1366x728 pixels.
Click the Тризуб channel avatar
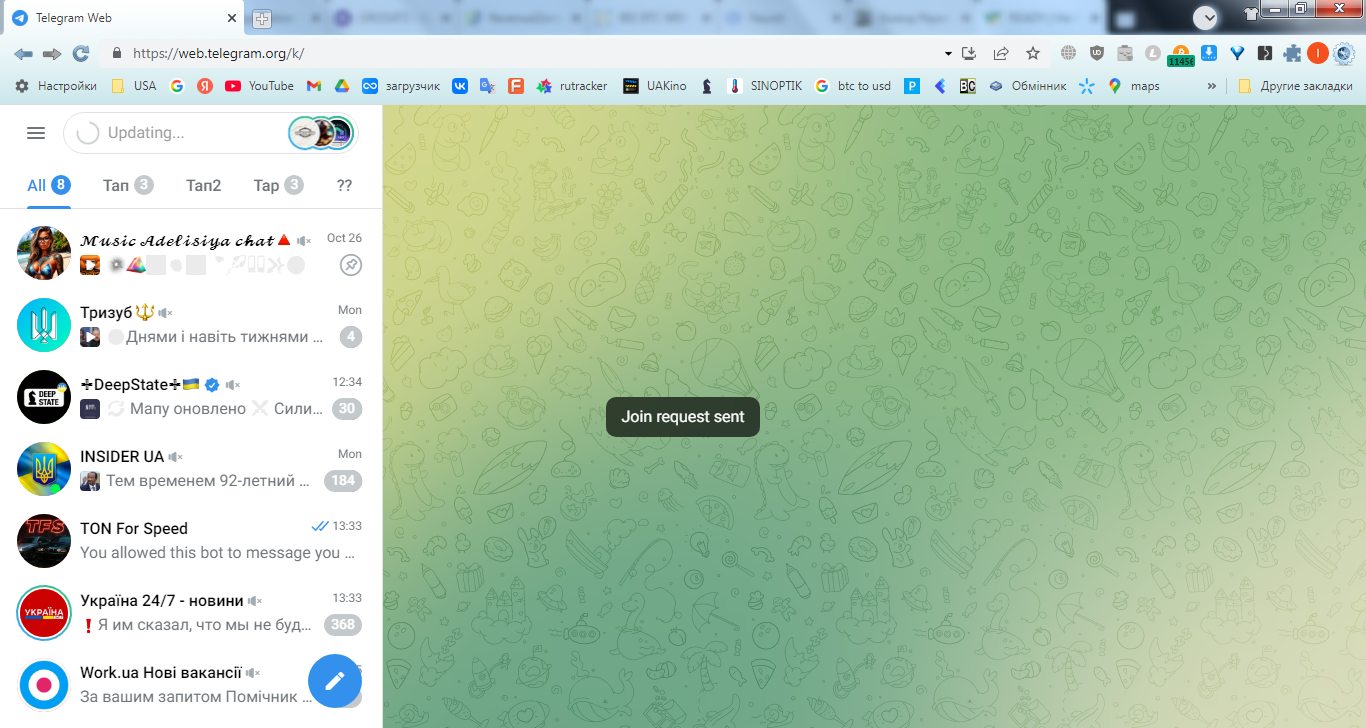pos(44,325)
